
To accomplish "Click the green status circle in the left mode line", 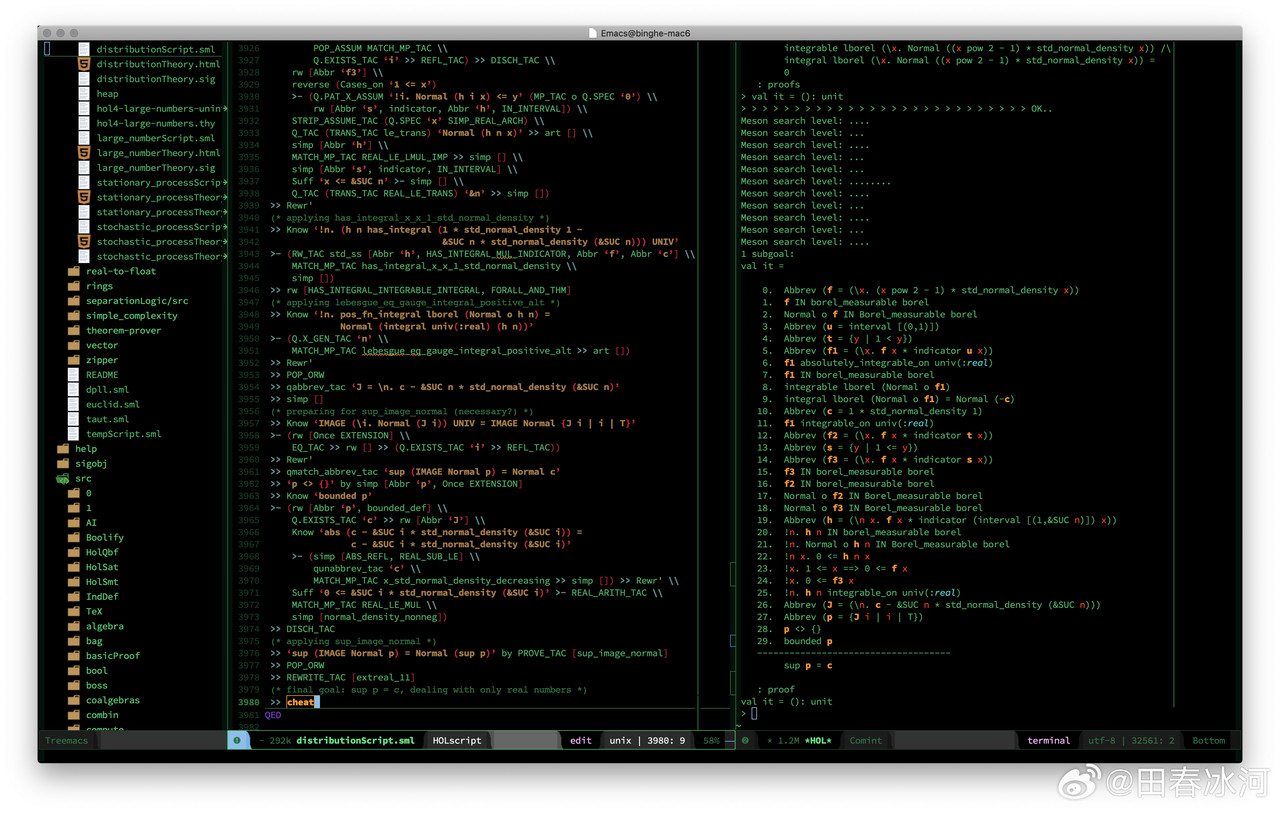I will (x=238, y=740).
